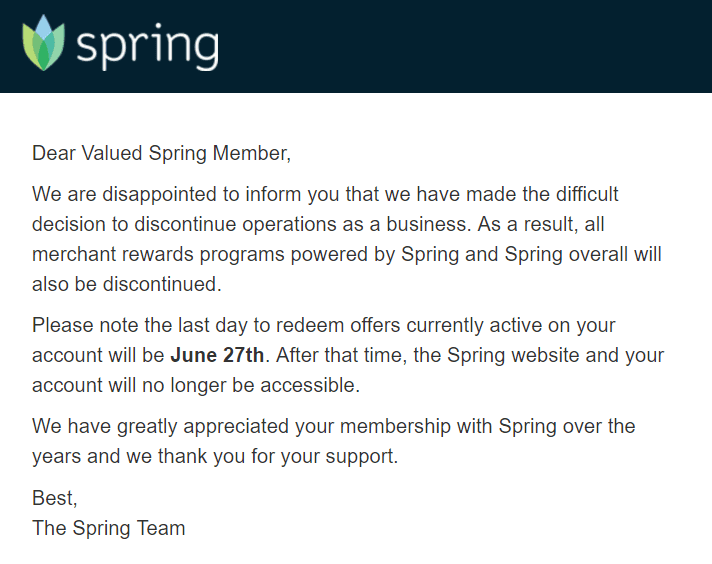The height and width of the screenshot is (564, 712).
Task: Click the light green left logo petal
Action: click(x=29, y=46)
